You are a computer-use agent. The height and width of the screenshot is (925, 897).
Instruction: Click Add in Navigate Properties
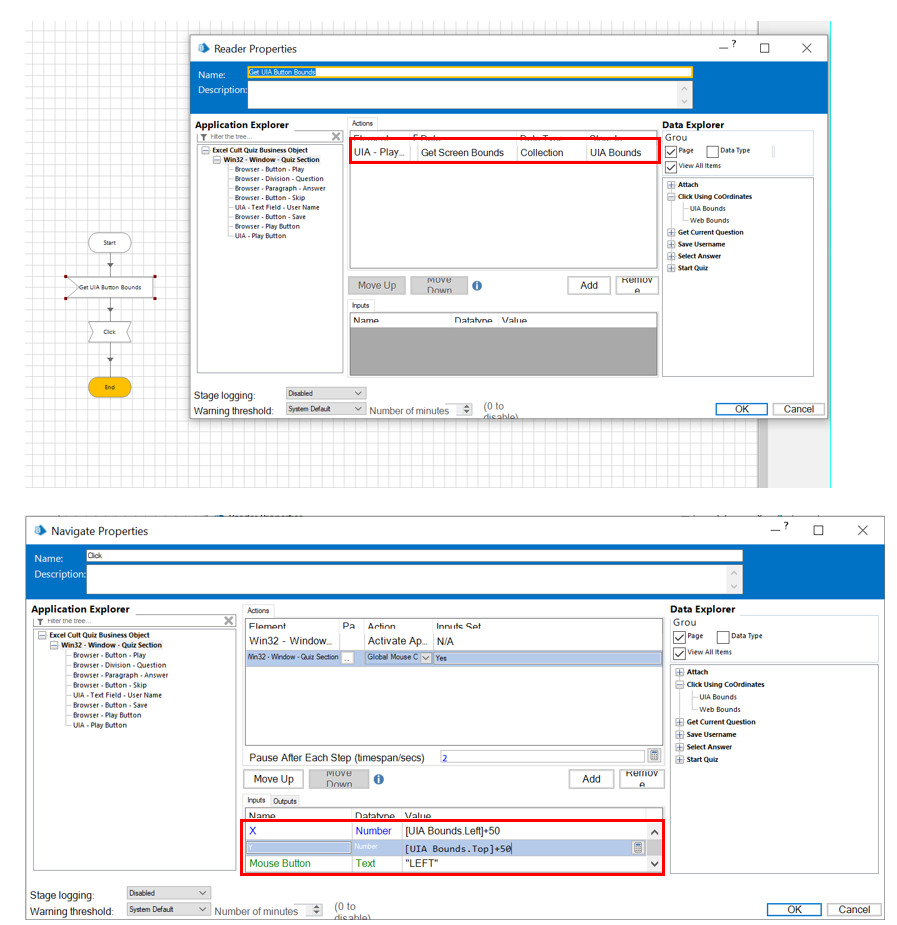click(591, 779)
